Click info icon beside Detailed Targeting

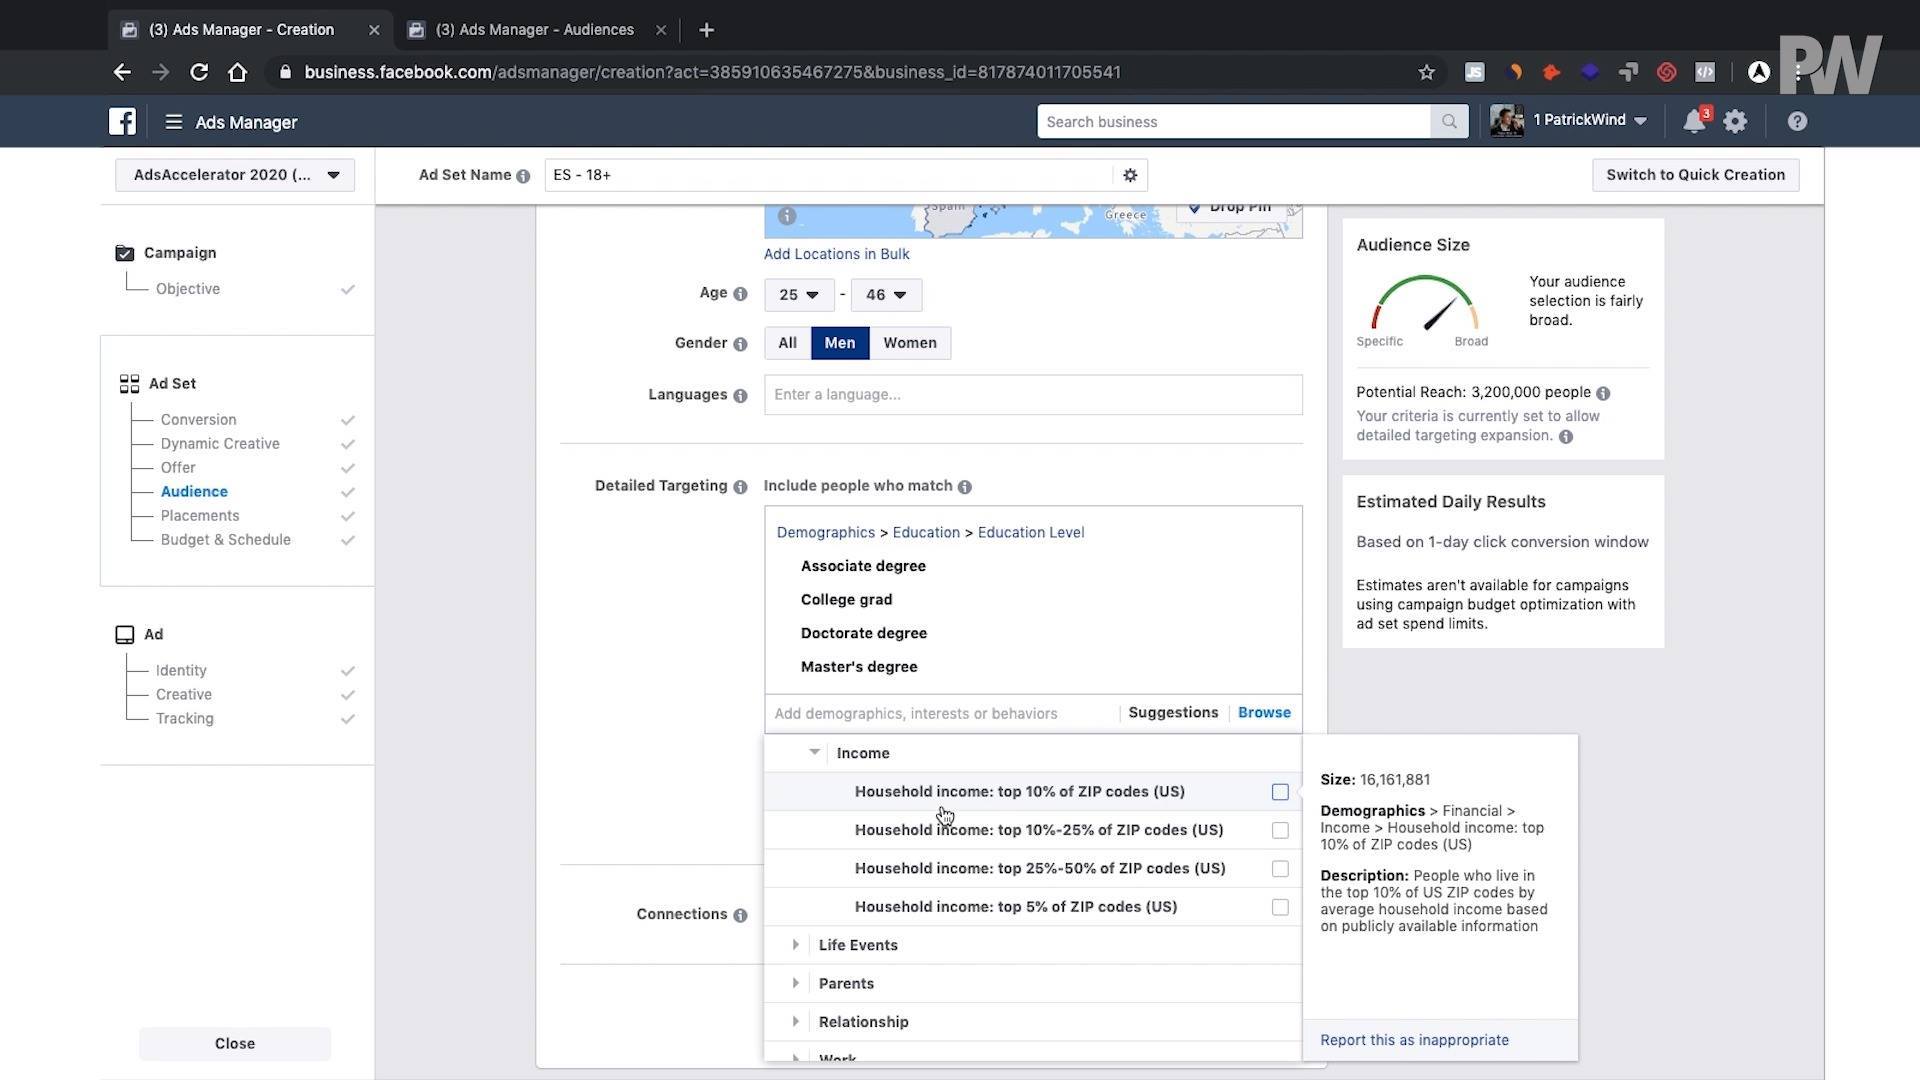[740, 487]
